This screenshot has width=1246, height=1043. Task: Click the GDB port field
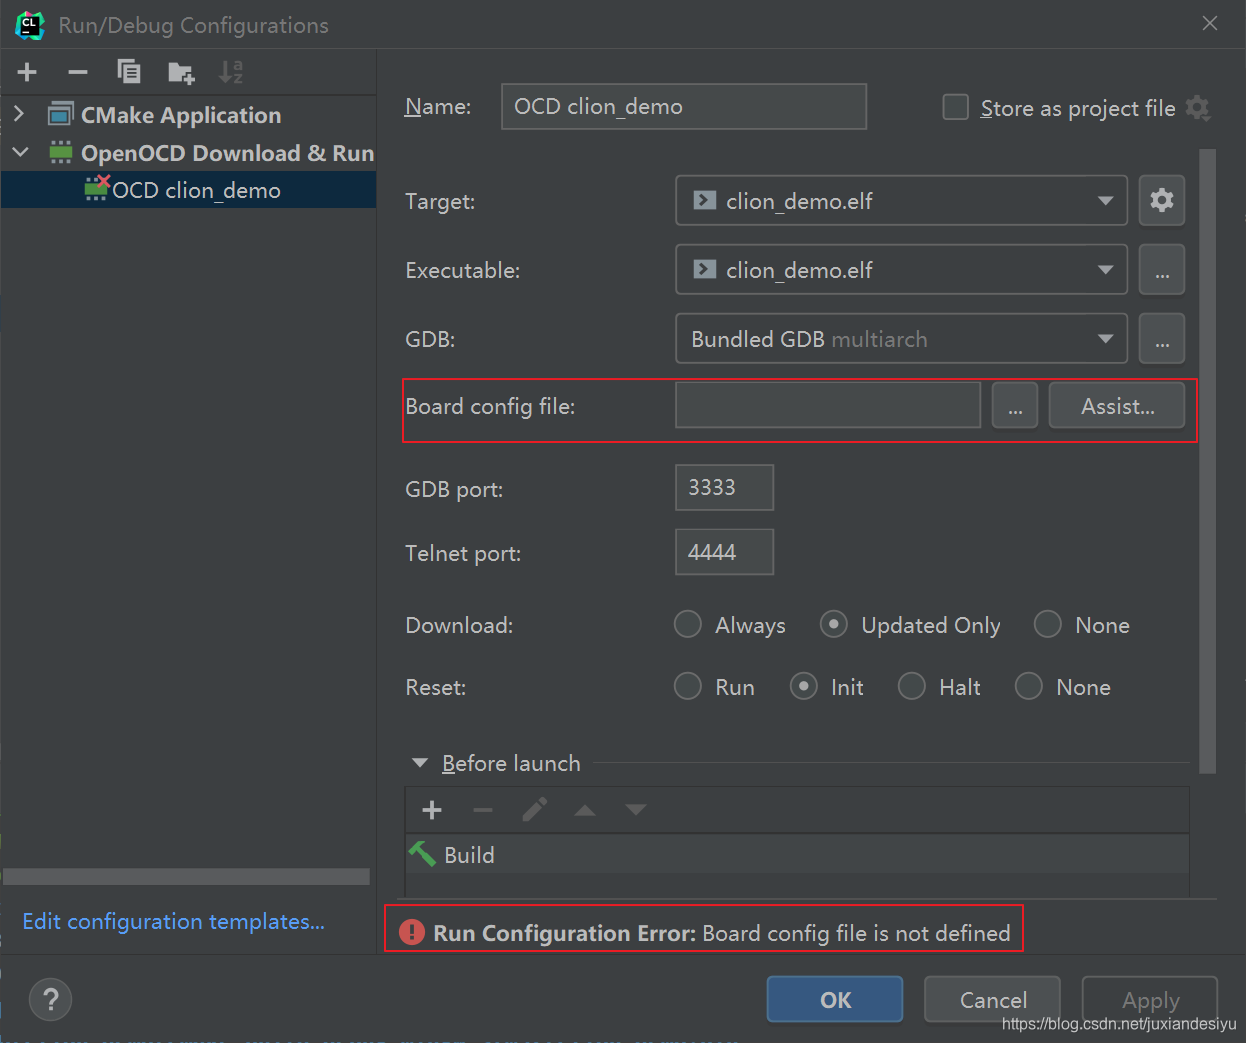coord(724,487)
